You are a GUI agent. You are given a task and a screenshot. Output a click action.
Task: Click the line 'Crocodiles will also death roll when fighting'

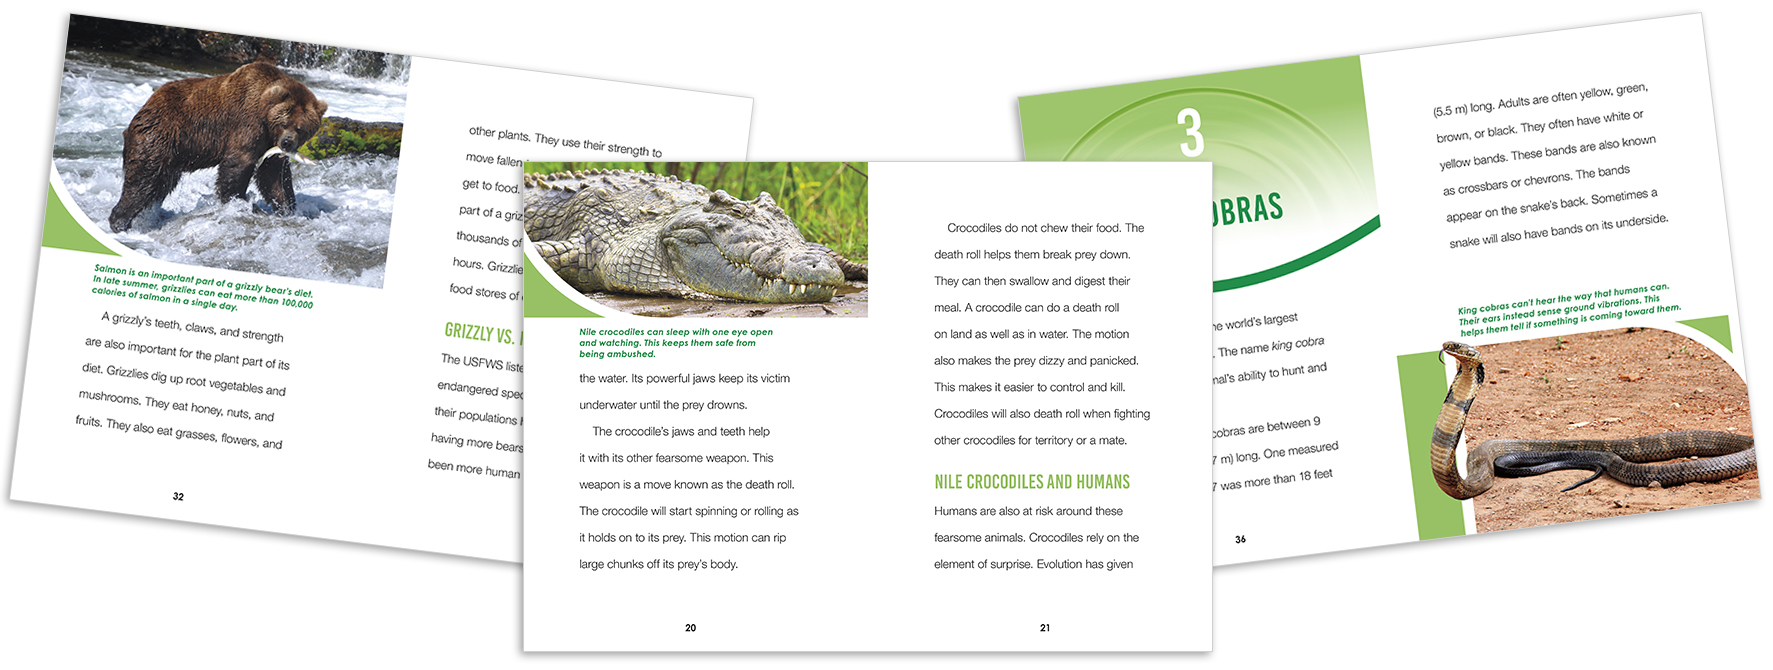[x=1042, y=414]
